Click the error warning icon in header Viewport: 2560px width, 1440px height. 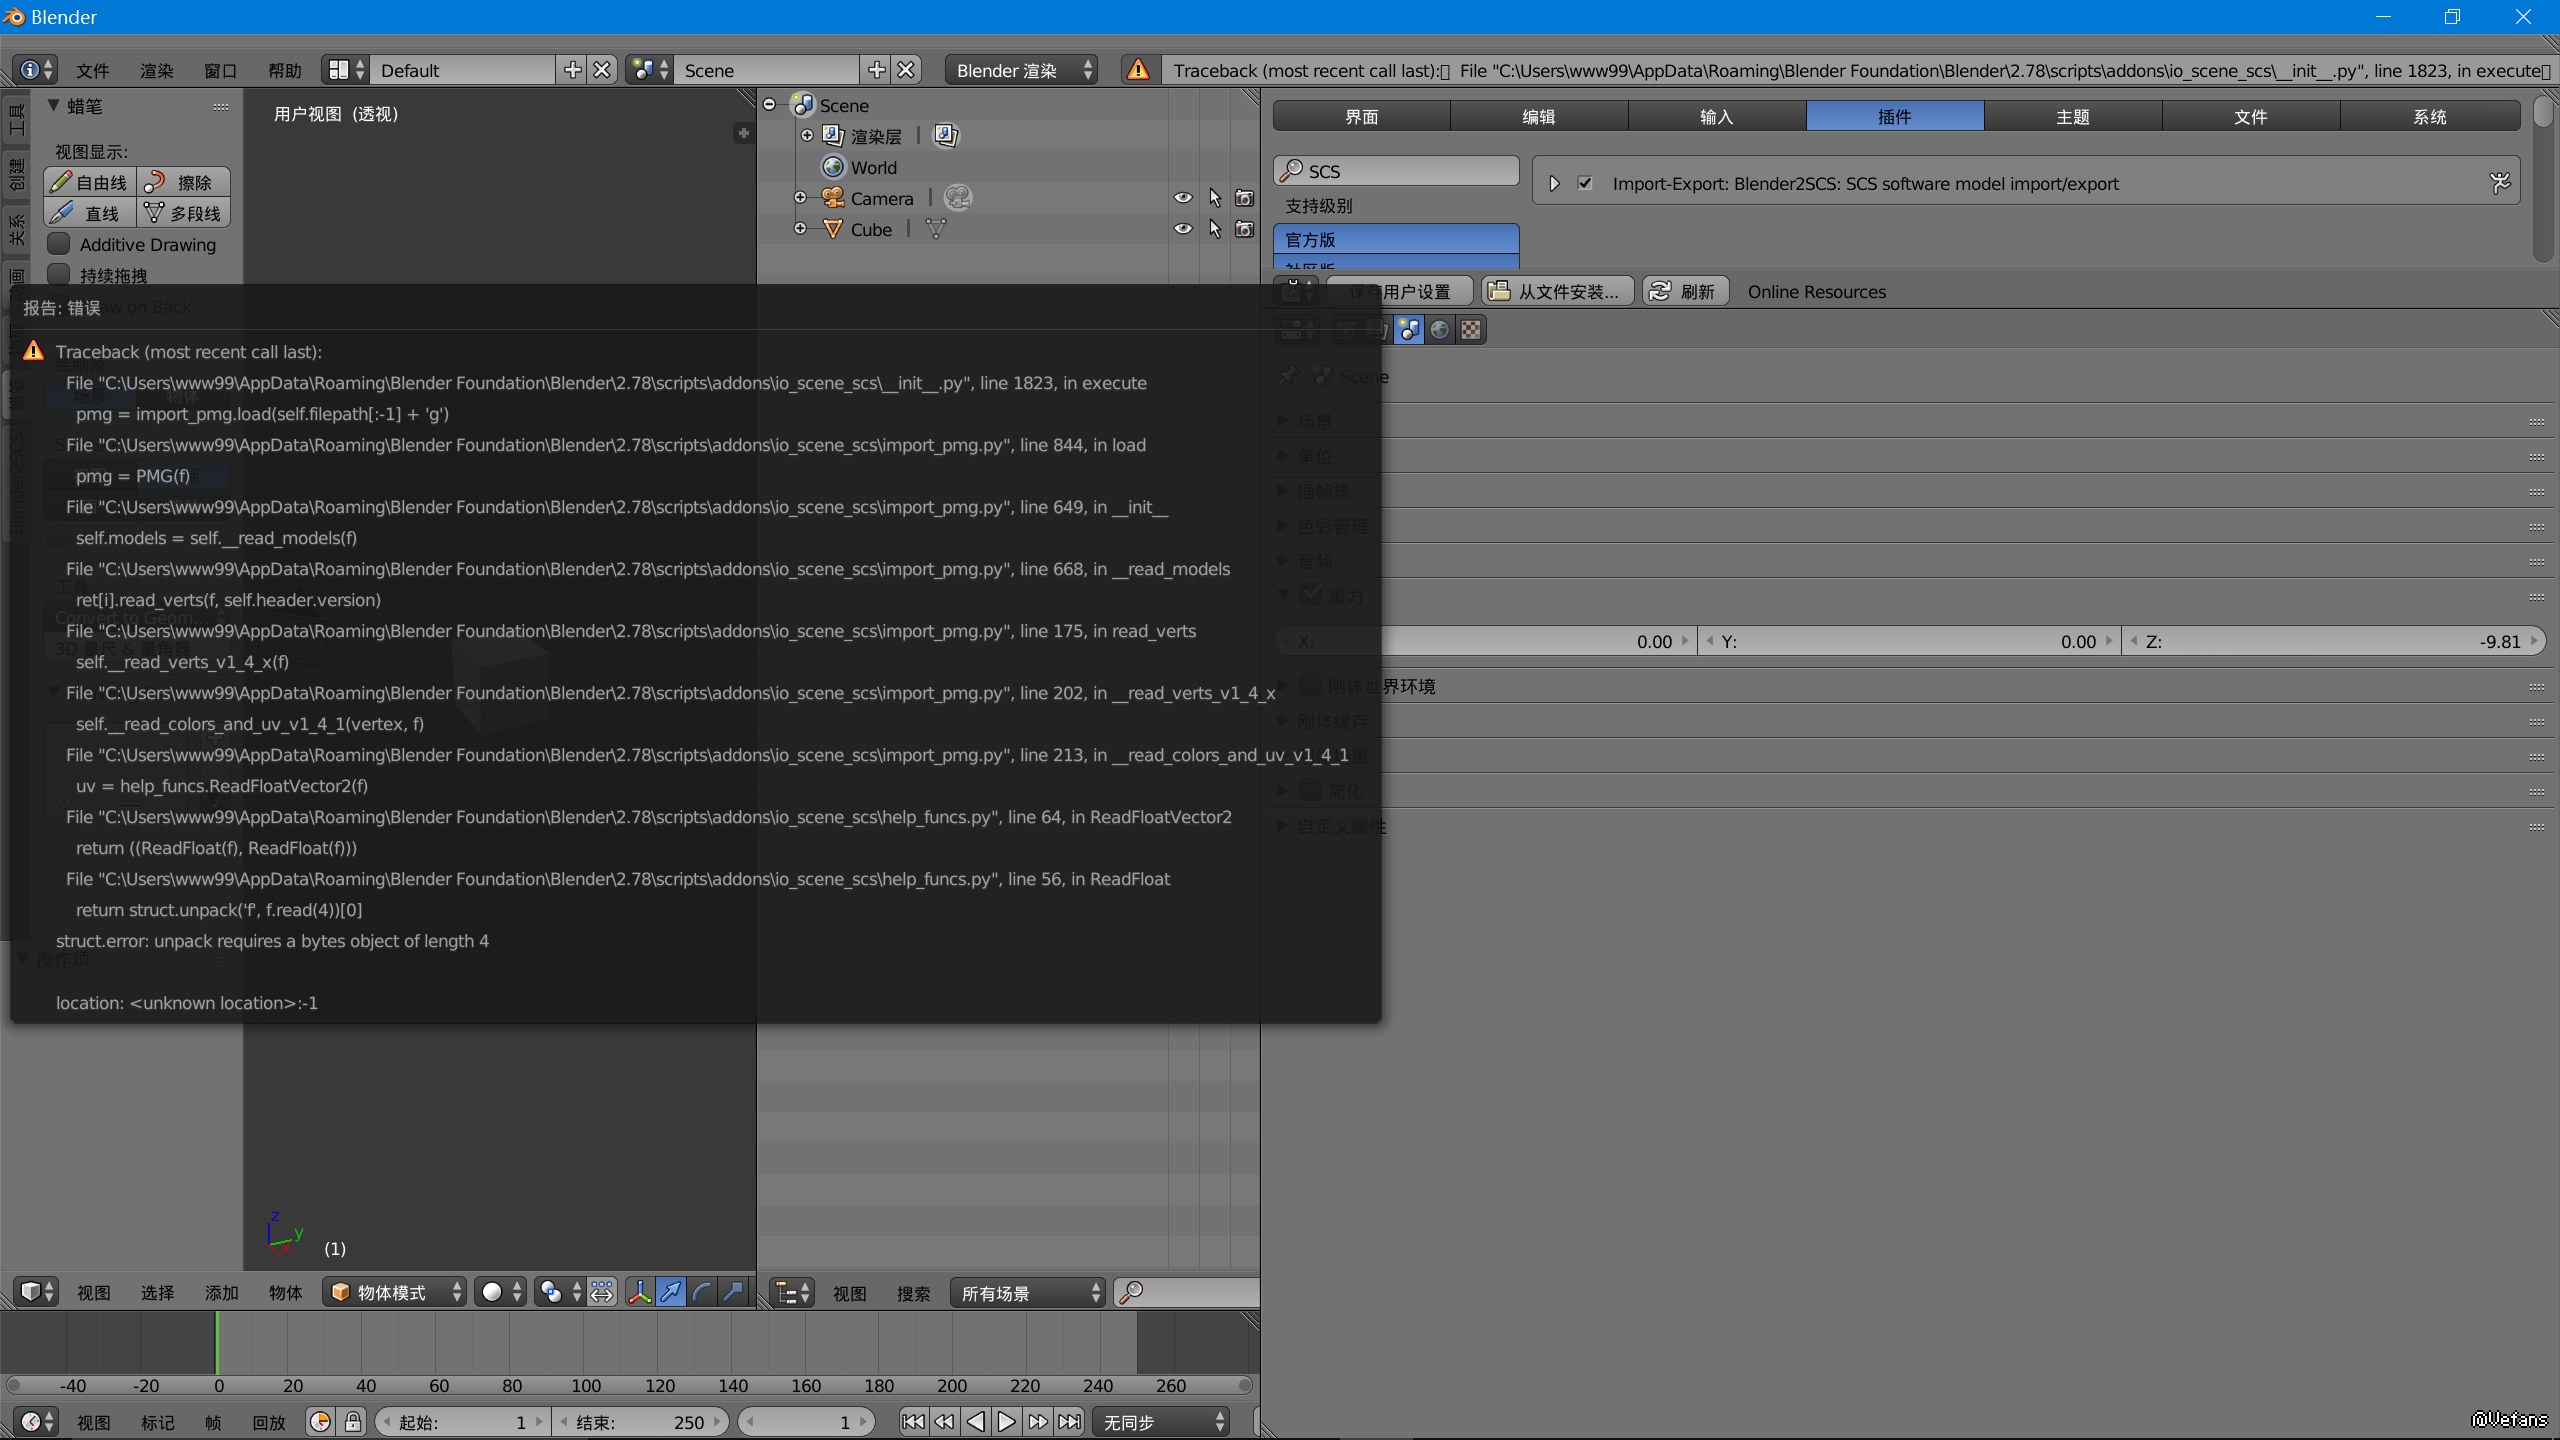click(x=1138, y=70)
